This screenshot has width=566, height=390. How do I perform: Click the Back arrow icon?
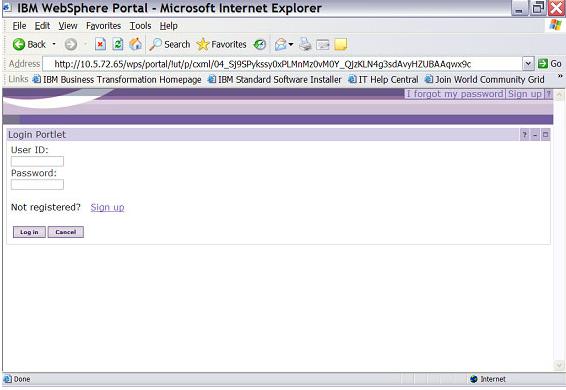pos(18,44)
